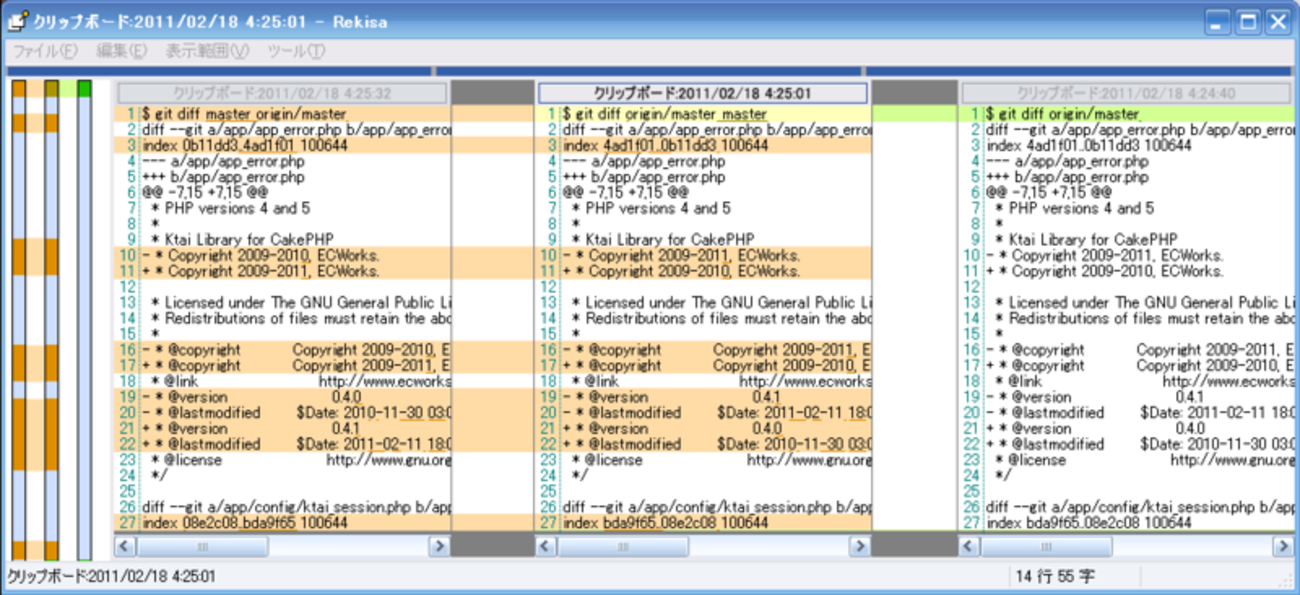Click the left arrow of 4:25:32 pane scrollbar

124,547
